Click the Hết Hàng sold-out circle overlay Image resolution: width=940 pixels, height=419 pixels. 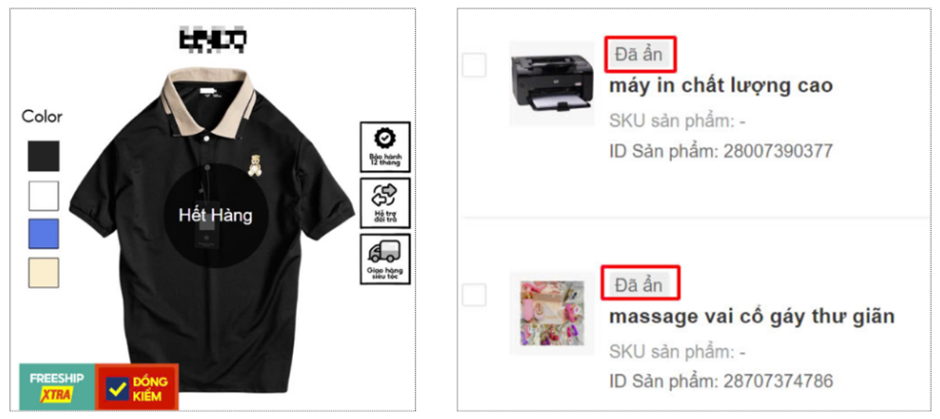point(216,215)
